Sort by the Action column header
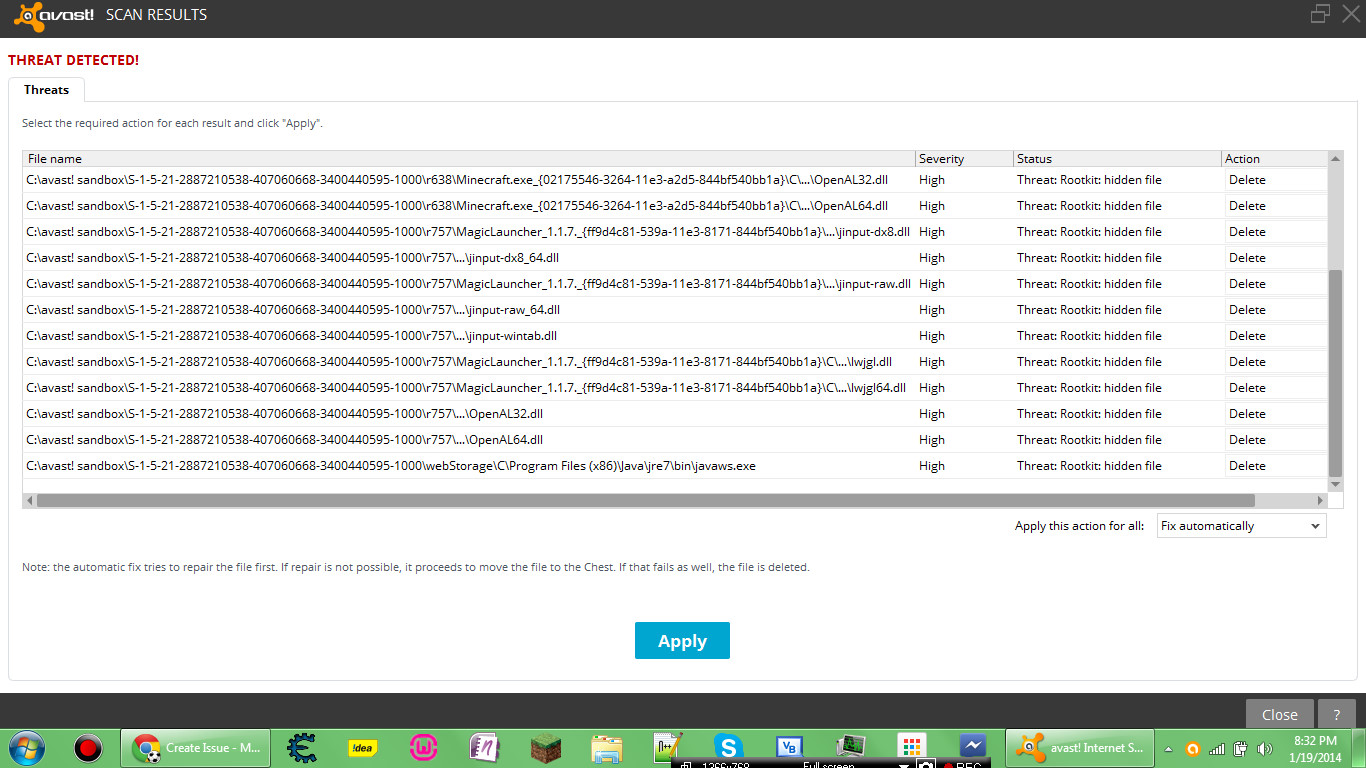1366x768 pixels. tap(1274, 159)
